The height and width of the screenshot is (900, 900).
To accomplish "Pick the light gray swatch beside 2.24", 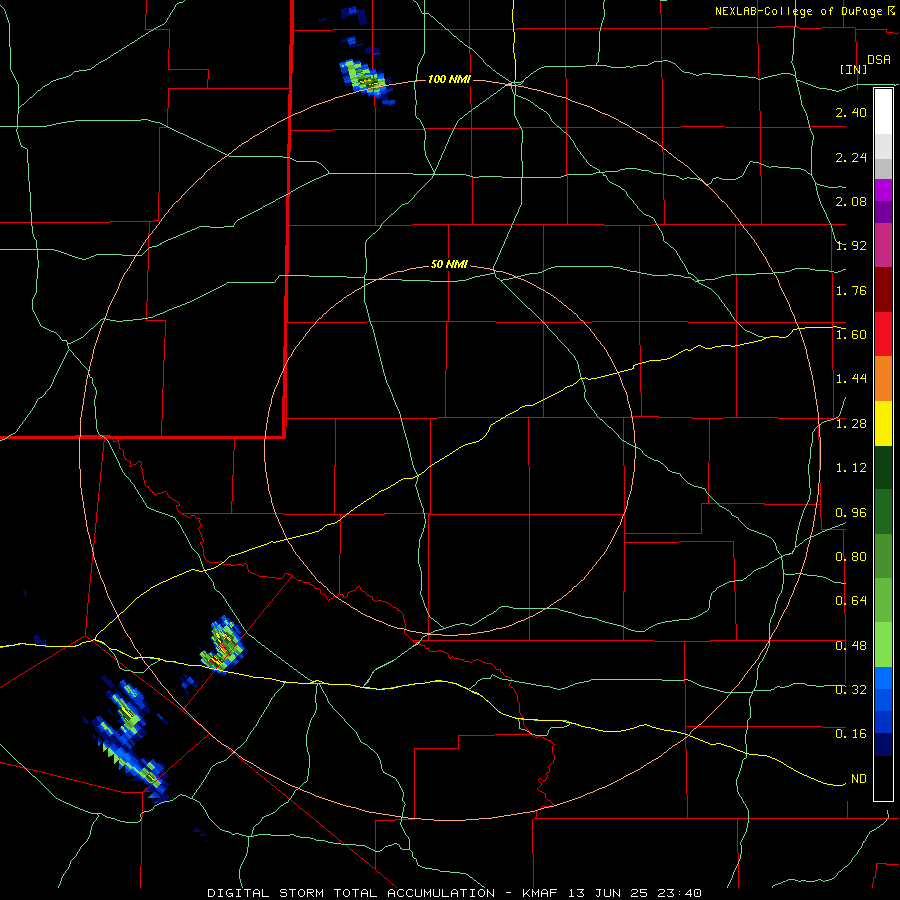I will click(883, 146).
